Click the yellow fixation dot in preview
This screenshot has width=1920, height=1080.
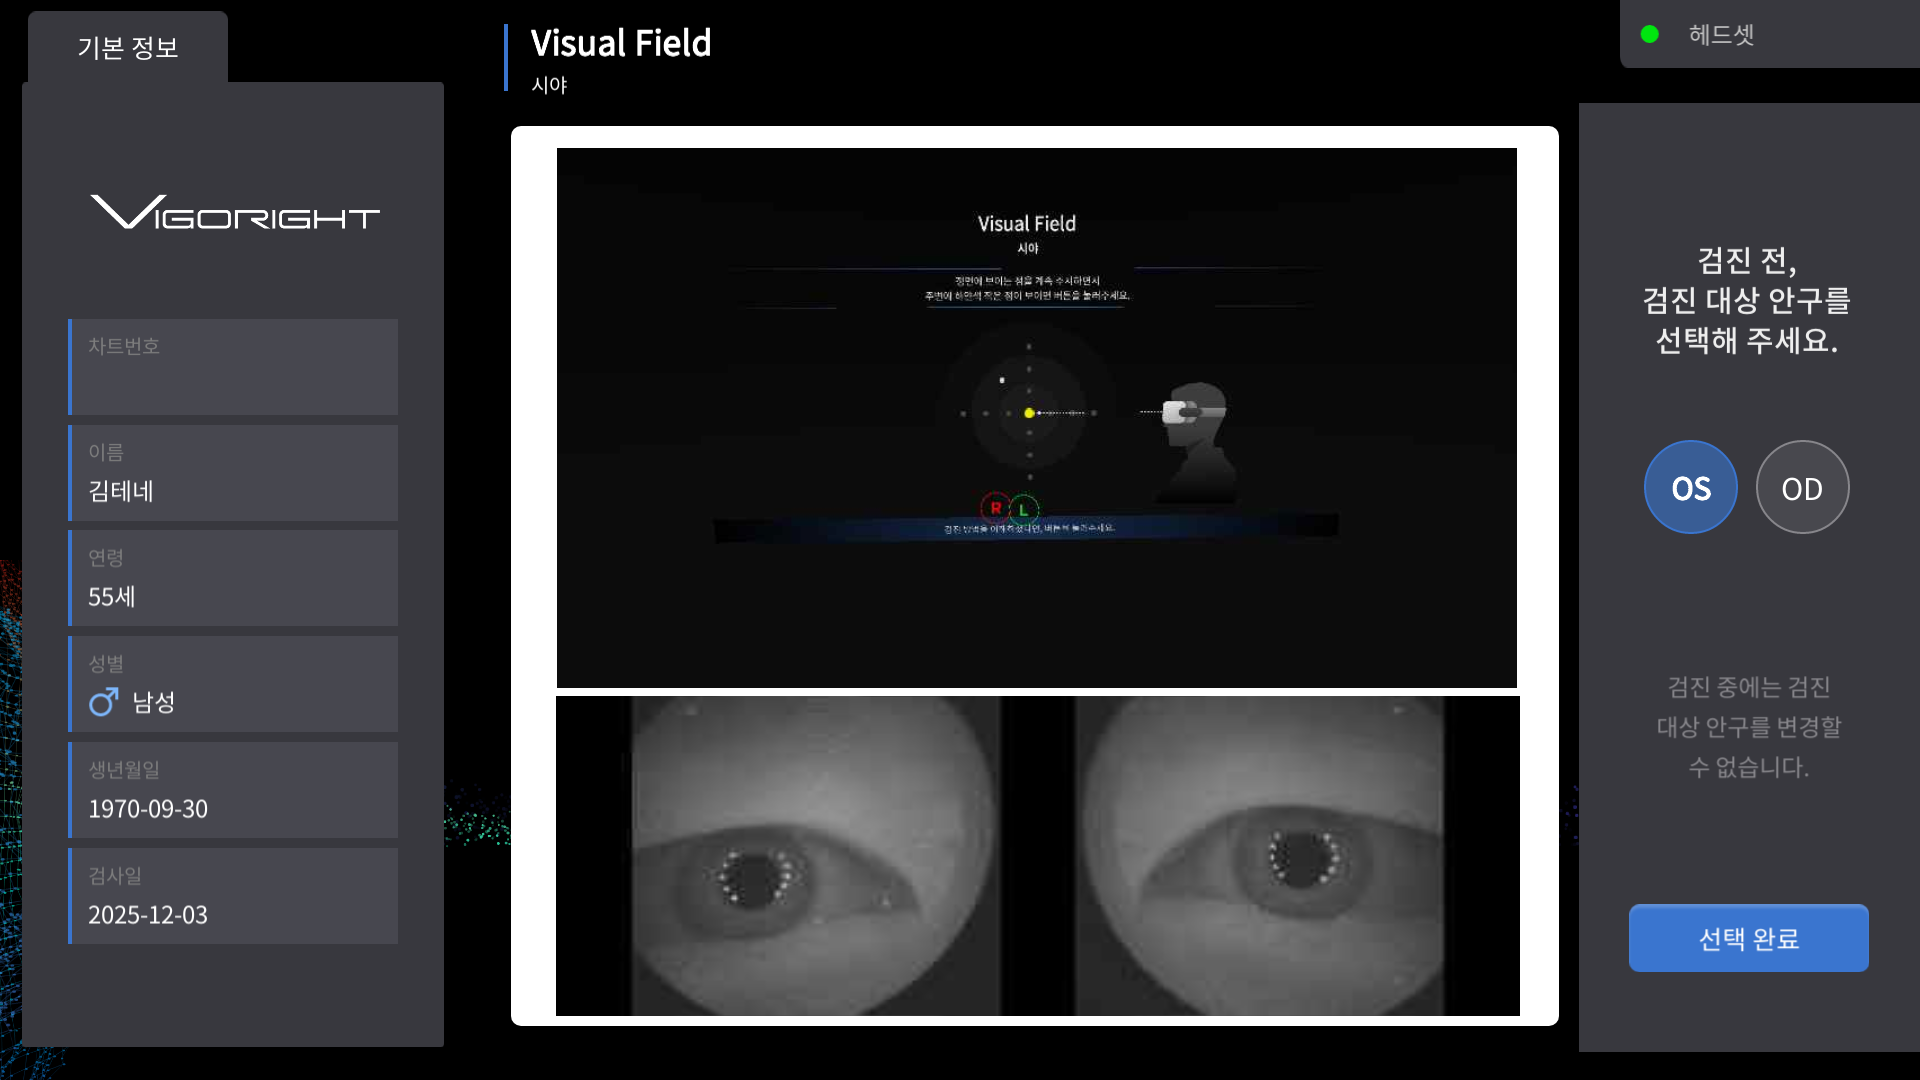tap(1029, 413)
